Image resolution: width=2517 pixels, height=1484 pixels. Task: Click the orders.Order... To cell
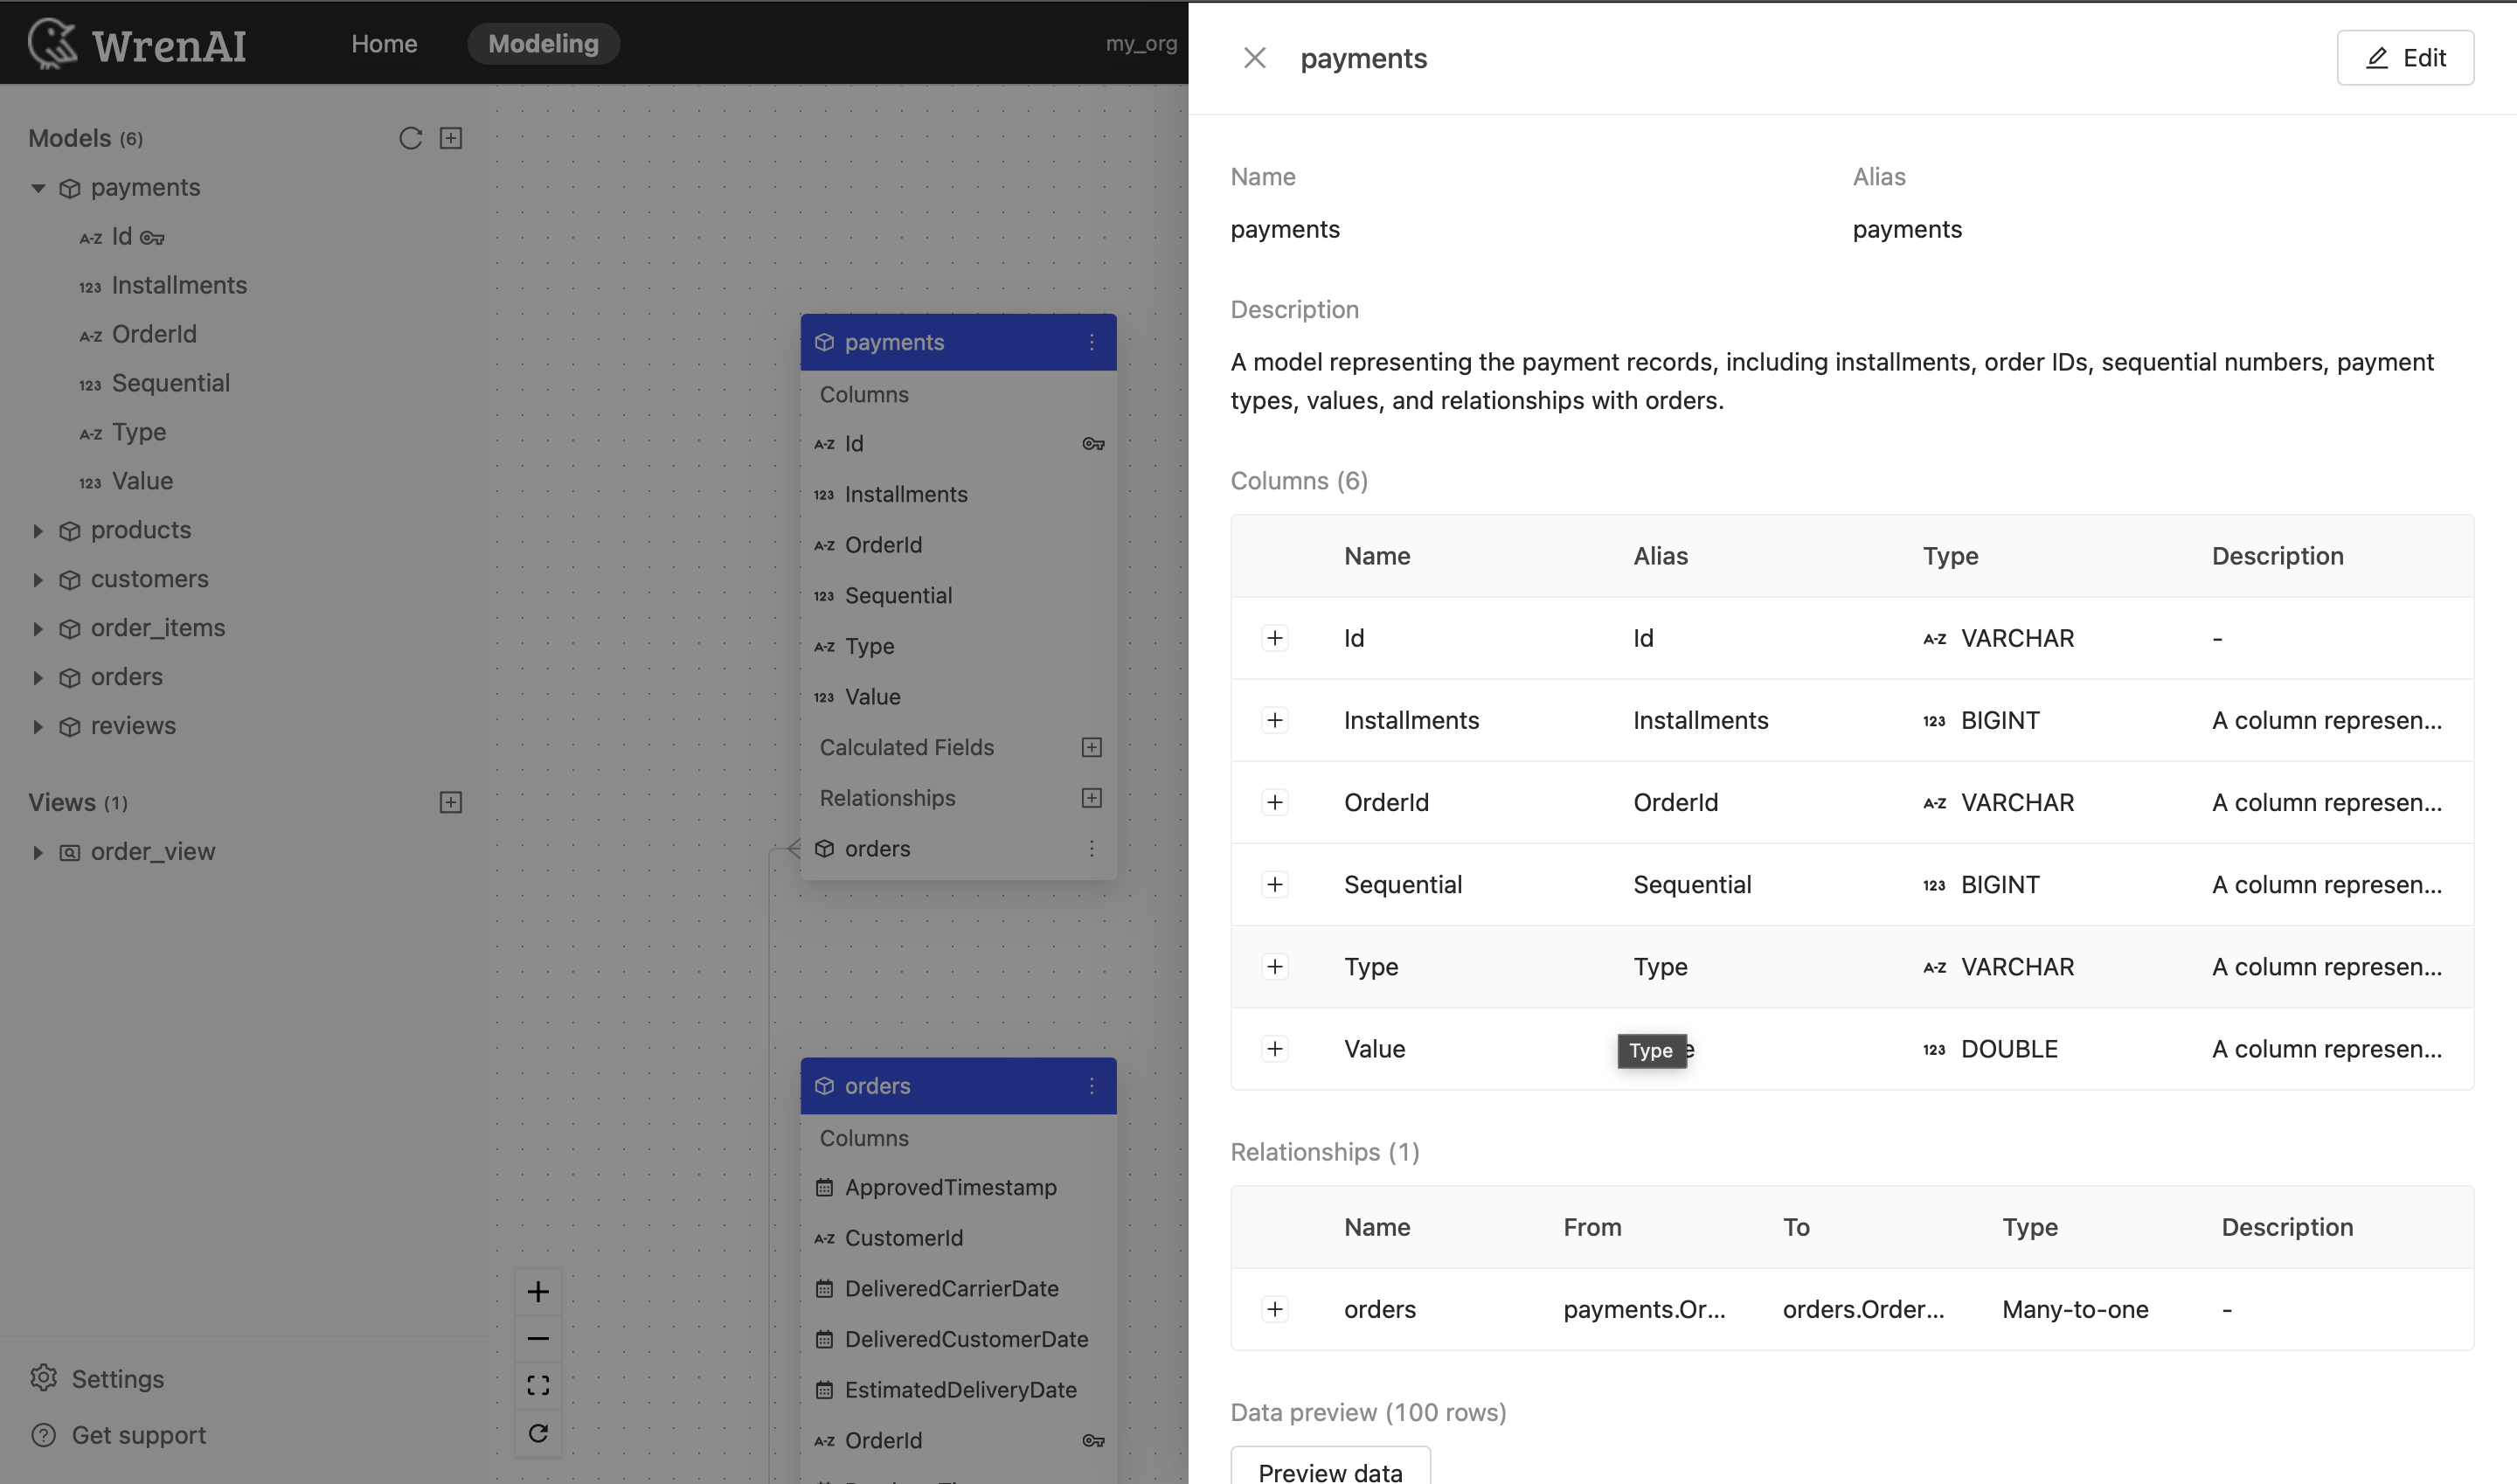click(1863, 1309)
